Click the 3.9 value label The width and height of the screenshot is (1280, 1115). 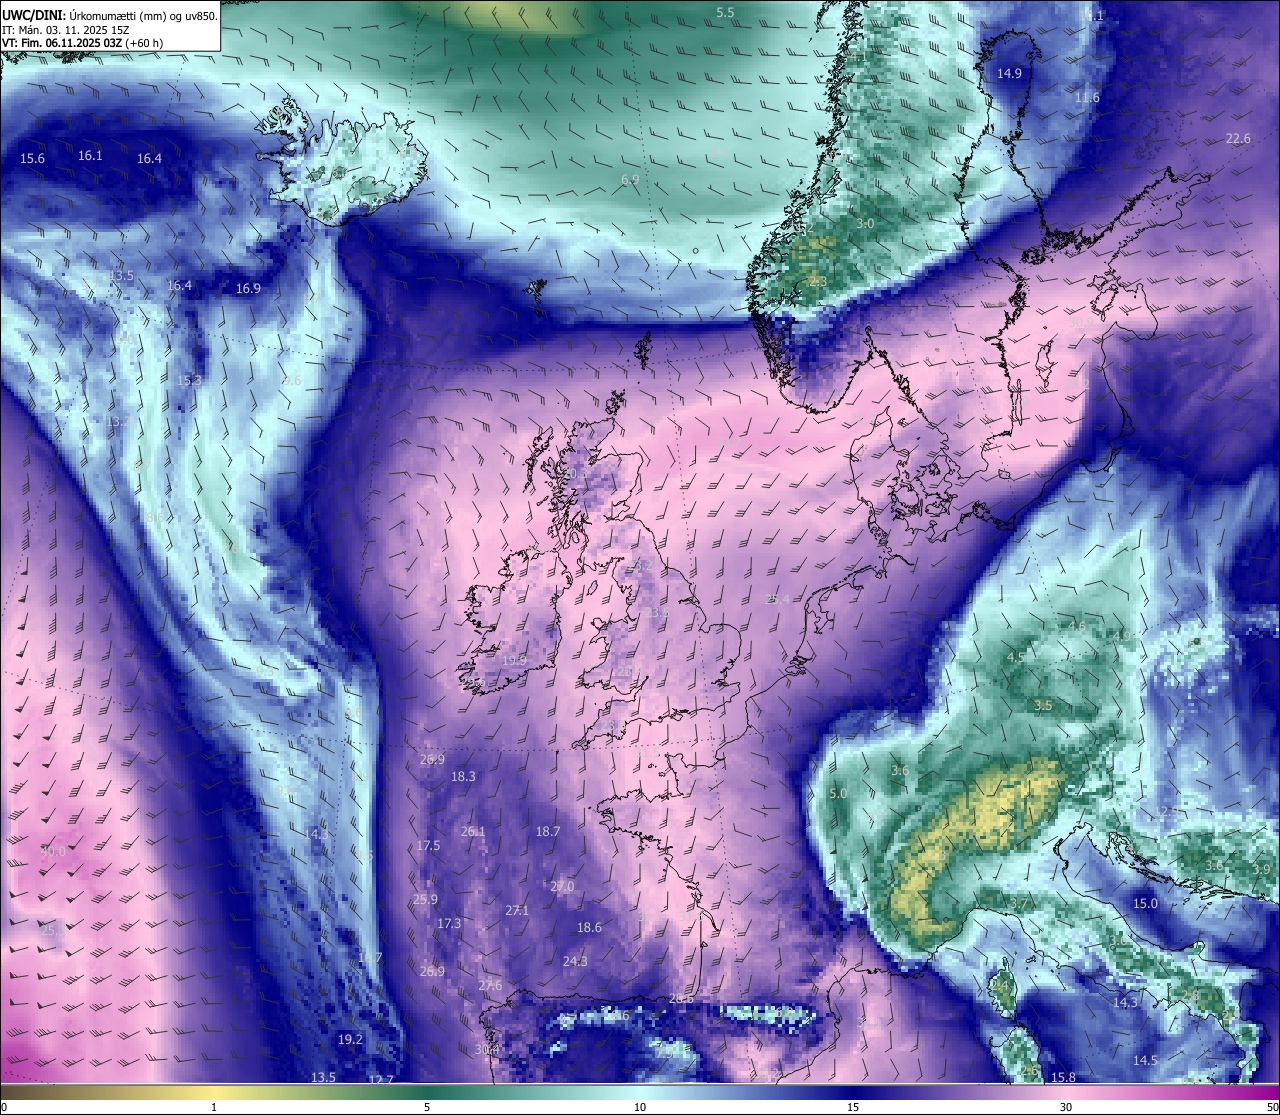pos(1261,870)
